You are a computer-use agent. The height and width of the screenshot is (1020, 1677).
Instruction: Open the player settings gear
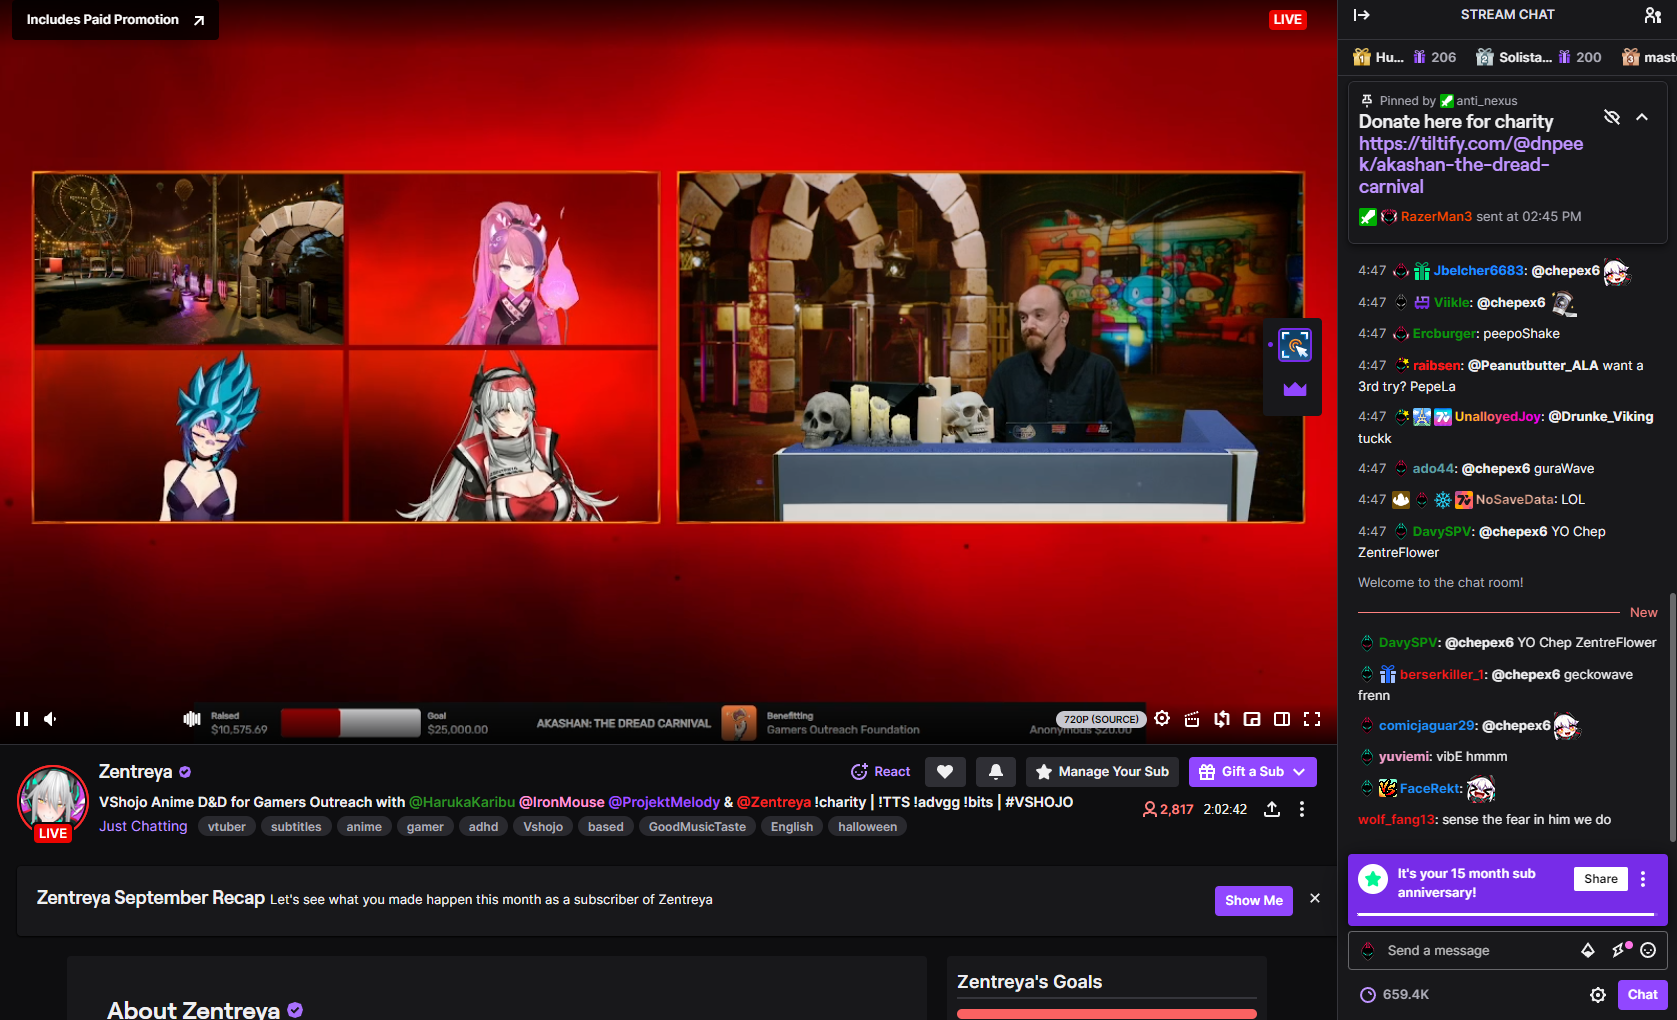coord(1162,718)
